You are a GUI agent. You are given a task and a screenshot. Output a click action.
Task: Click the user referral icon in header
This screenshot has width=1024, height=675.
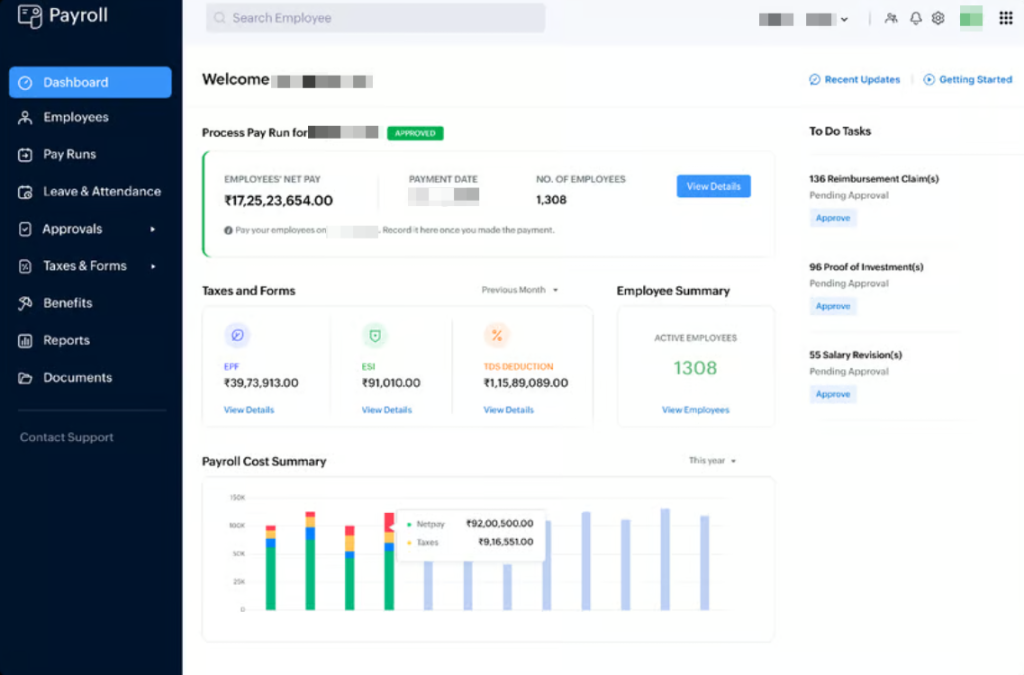click(x=891, y=18)
